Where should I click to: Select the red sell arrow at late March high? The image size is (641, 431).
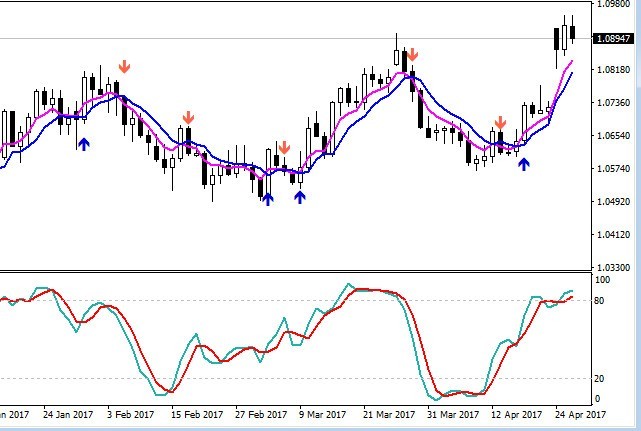(x=412, y=54)
